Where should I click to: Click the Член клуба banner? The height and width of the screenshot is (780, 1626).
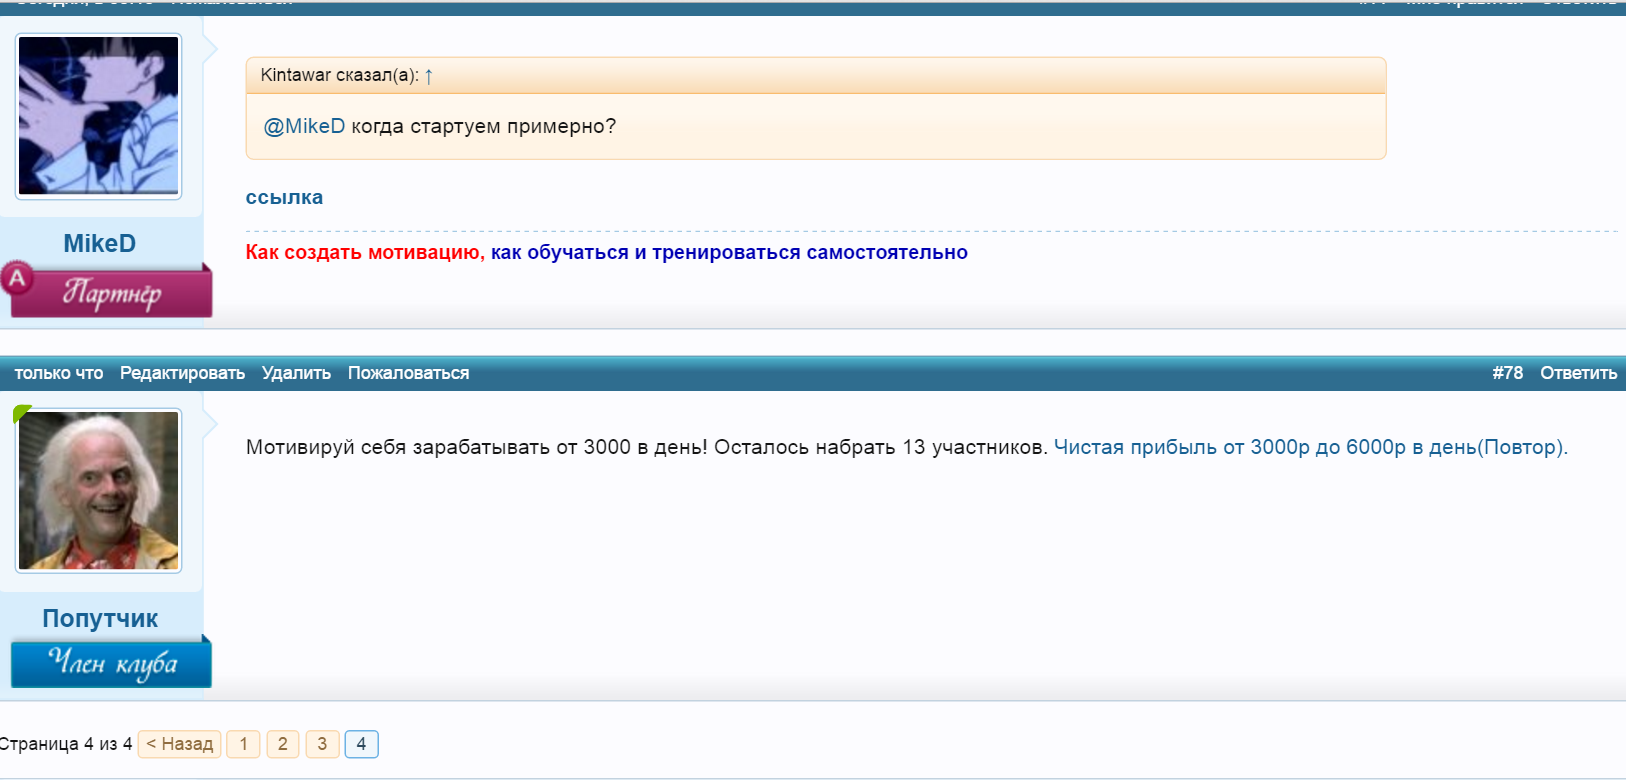tap(112, 663)
